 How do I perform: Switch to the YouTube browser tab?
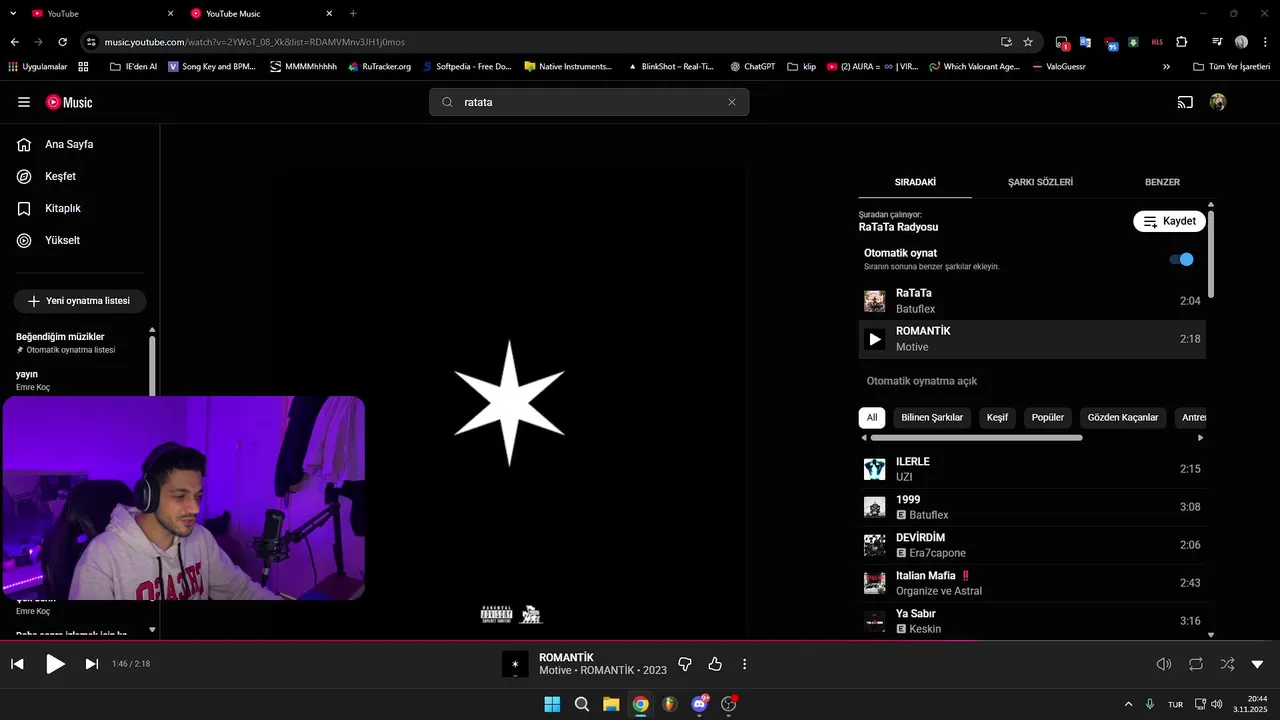tap(100, 13)
